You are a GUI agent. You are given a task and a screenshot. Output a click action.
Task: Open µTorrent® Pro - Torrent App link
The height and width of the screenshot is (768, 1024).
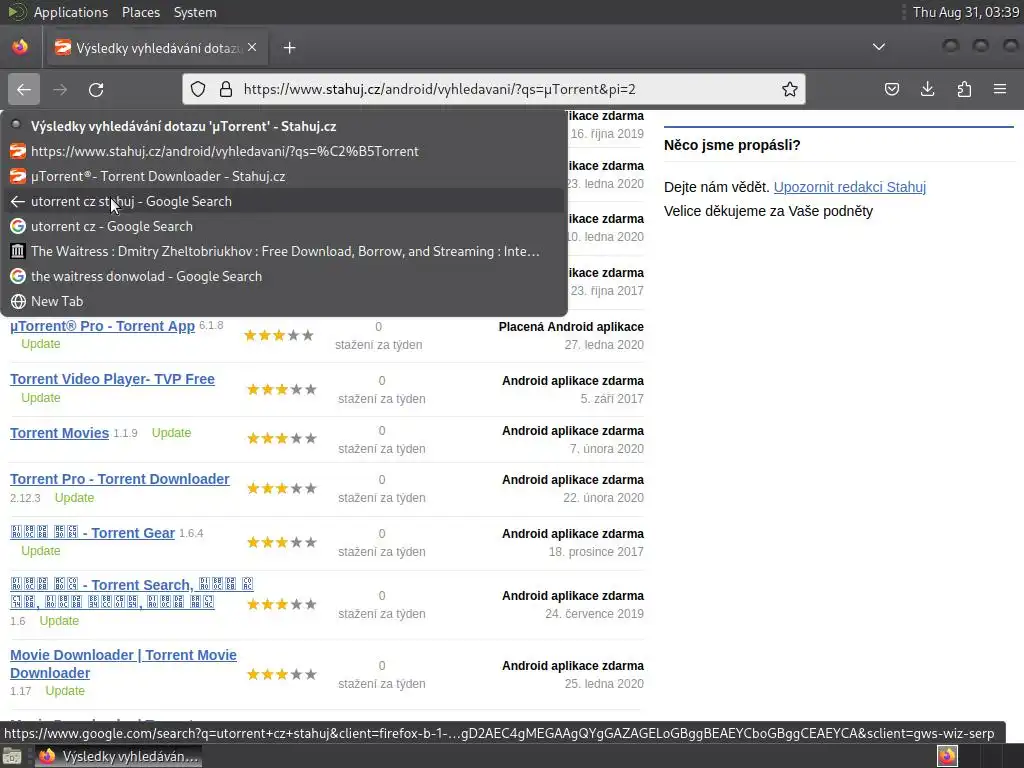[103, 326]
